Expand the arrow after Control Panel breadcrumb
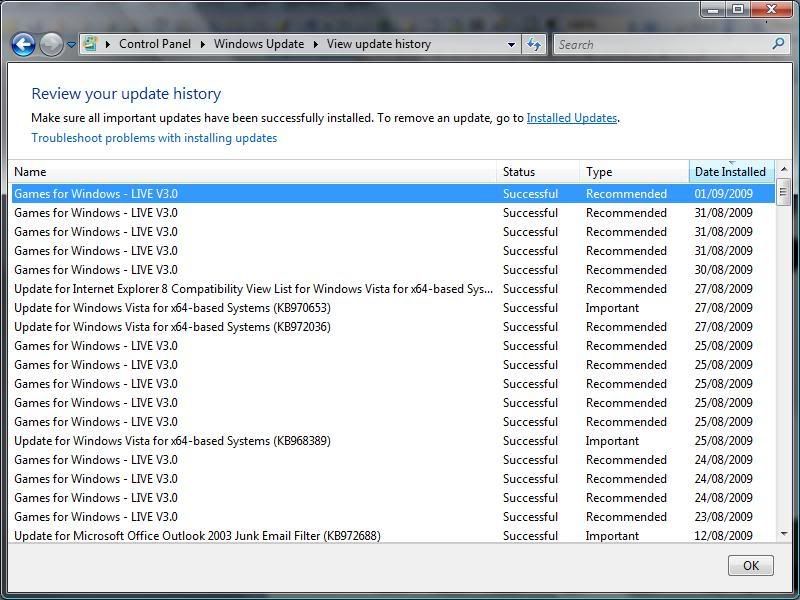Viewport: 800px width, 600px height. point(203,44)
